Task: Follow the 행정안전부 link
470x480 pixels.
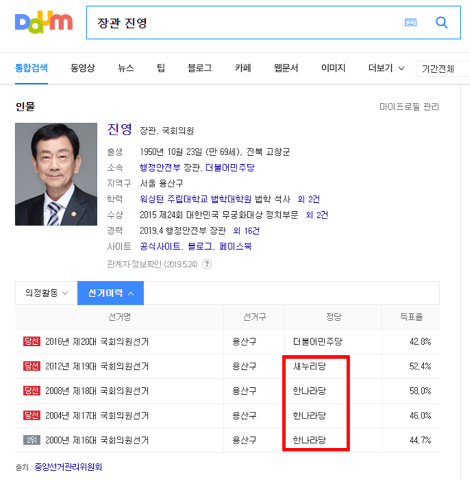Action: tap(160, 168)
